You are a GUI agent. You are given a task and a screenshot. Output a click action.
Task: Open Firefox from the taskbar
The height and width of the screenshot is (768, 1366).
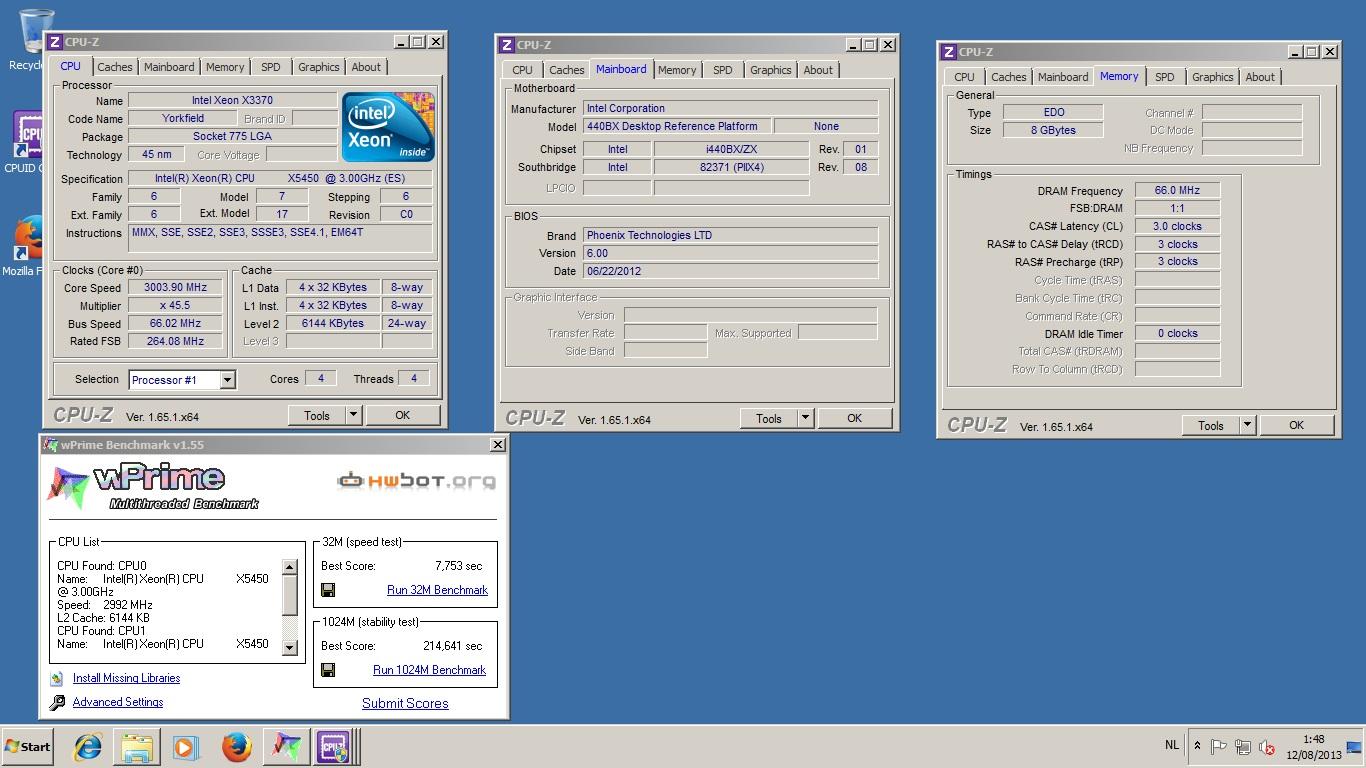236,747
